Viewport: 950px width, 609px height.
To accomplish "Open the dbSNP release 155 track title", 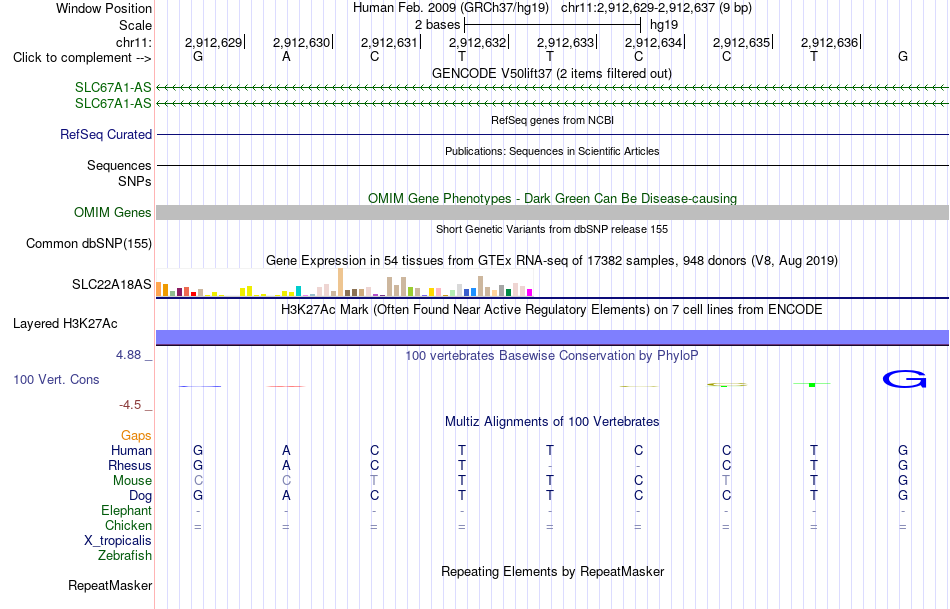I will (552, 229).
